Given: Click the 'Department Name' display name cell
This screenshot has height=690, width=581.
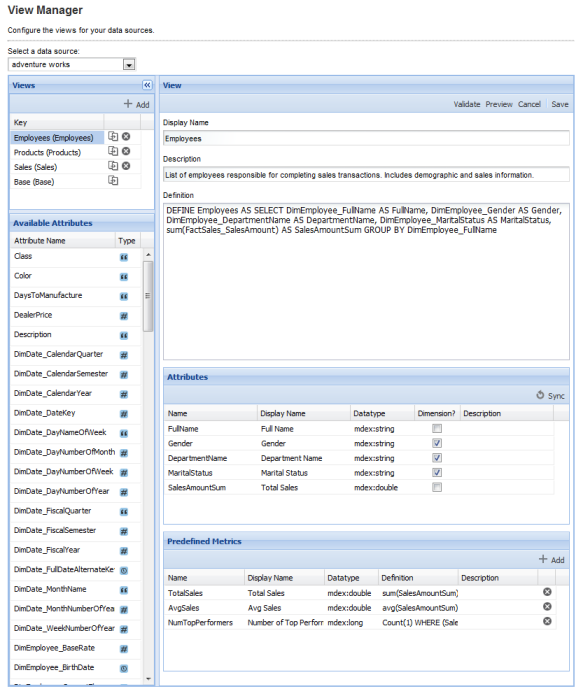Looking at the screenshot, I should point(291,458).
